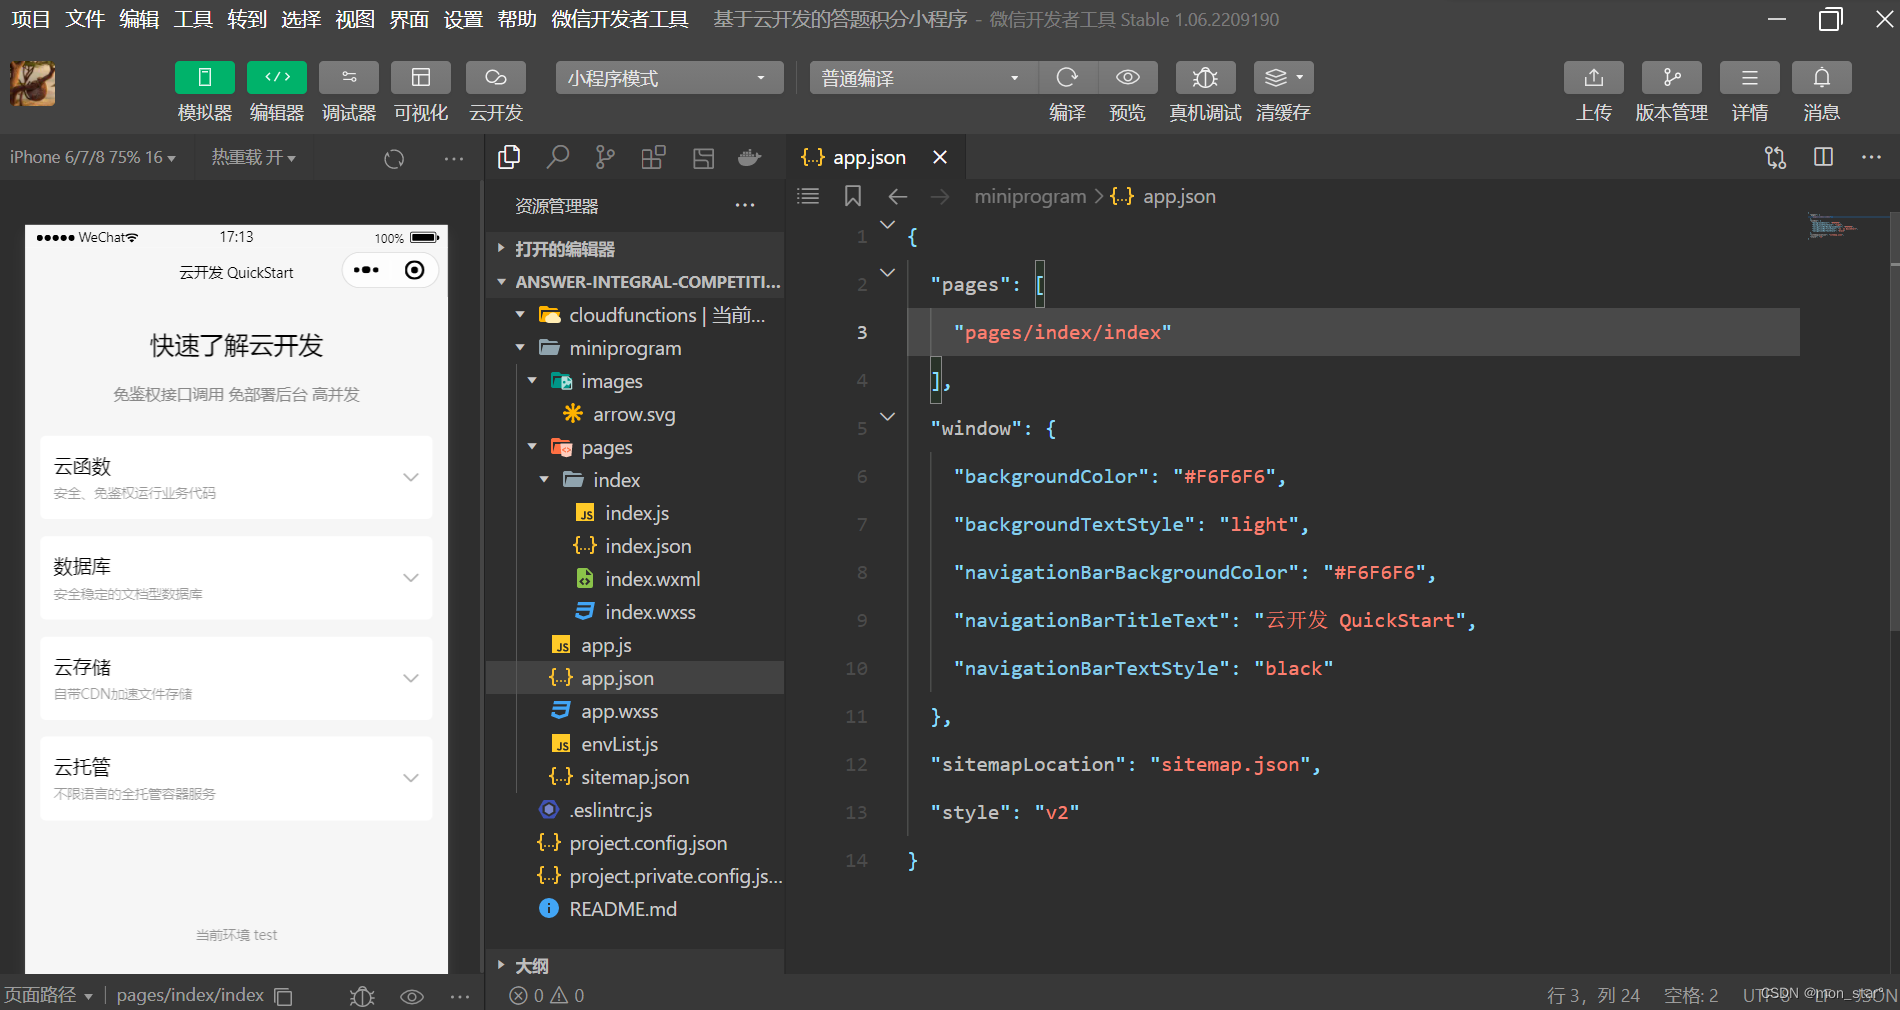Click the errors and warnings count
Image resolution: width=1900 pixels, height=1010 pixels.
[546, 996]
